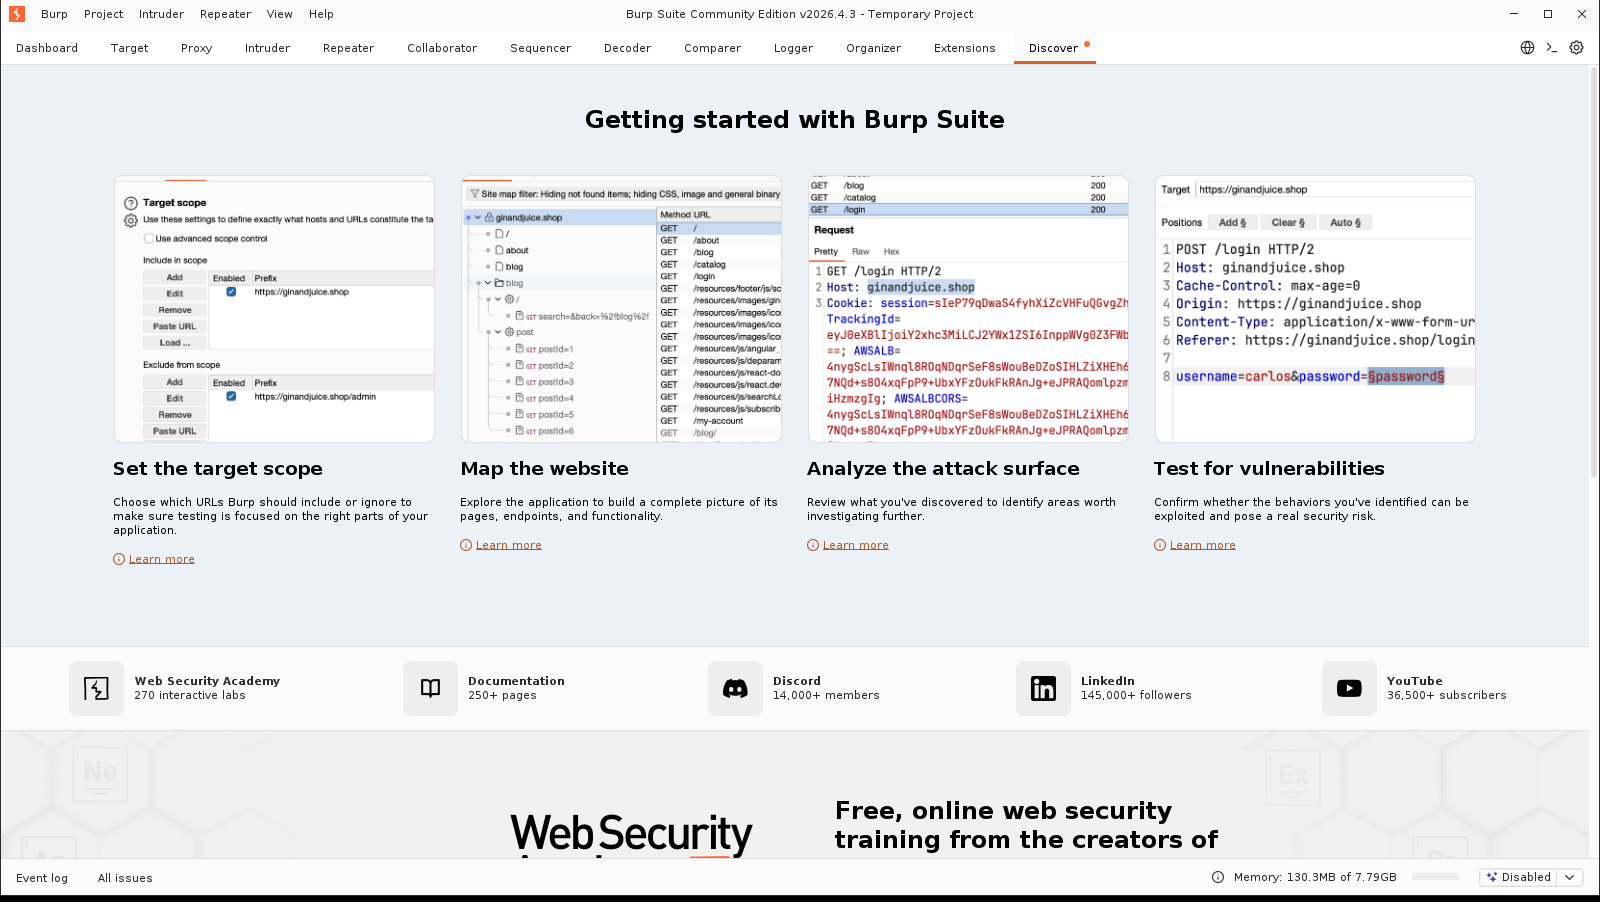
Task: Open the View menu
Action: pos(280,14)
